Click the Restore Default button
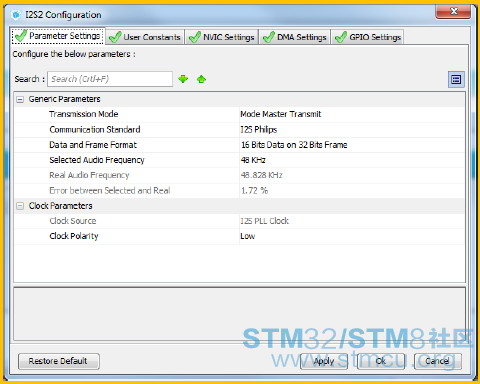This screenshot has height=384, width=480. [x=59, y=361]
